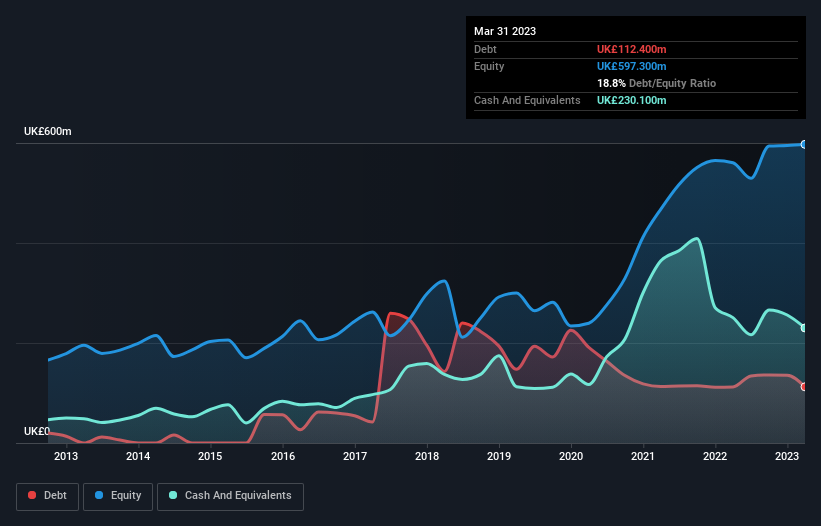Screen dimensions: 821x526
Task: Select the 2017 x-axis label
Action: coord(354,456)
